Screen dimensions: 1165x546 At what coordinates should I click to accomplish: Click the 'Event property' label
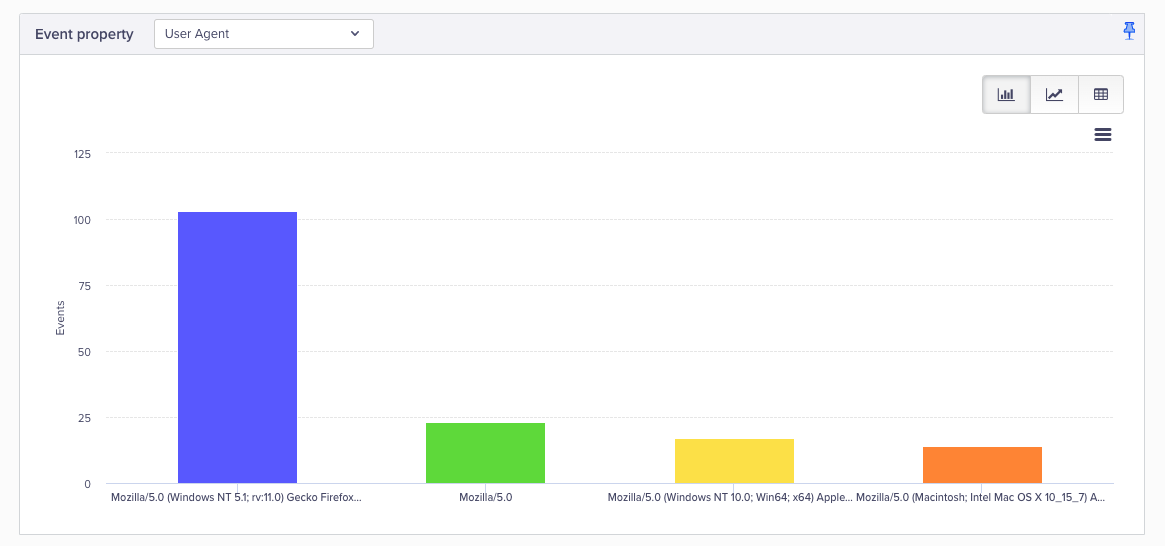pyautogui.click(x=85, y=34)
